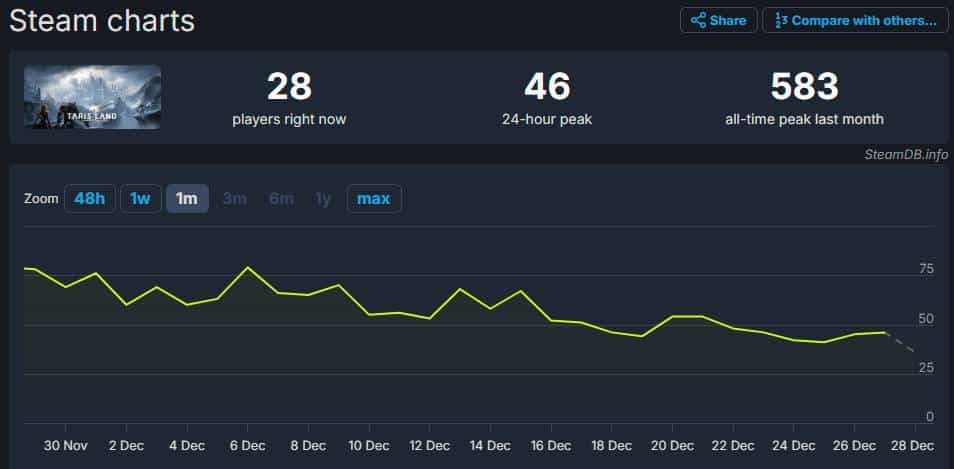Screen dimensions: 954x469
Task: Click the share icon beside Share
Action: tap(698, 20)
